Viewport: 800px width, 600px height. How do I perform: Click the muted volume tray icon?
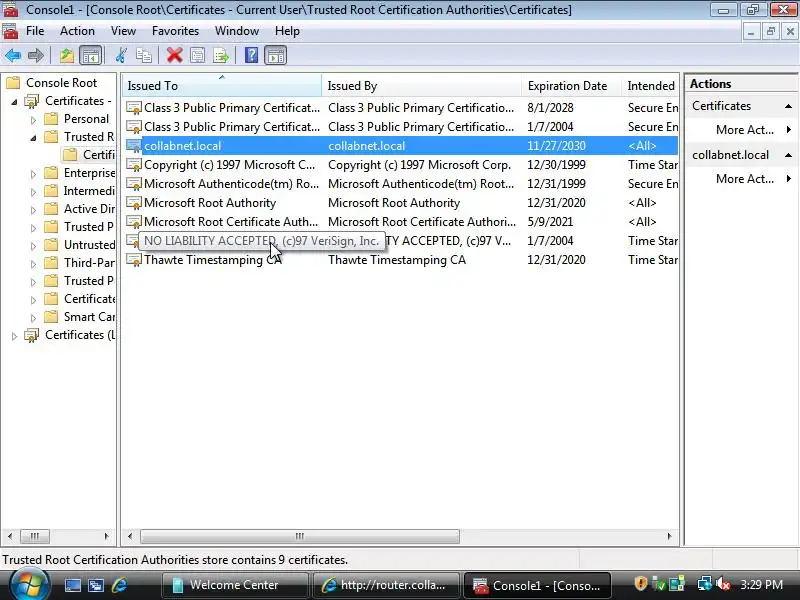pos(723,584)
